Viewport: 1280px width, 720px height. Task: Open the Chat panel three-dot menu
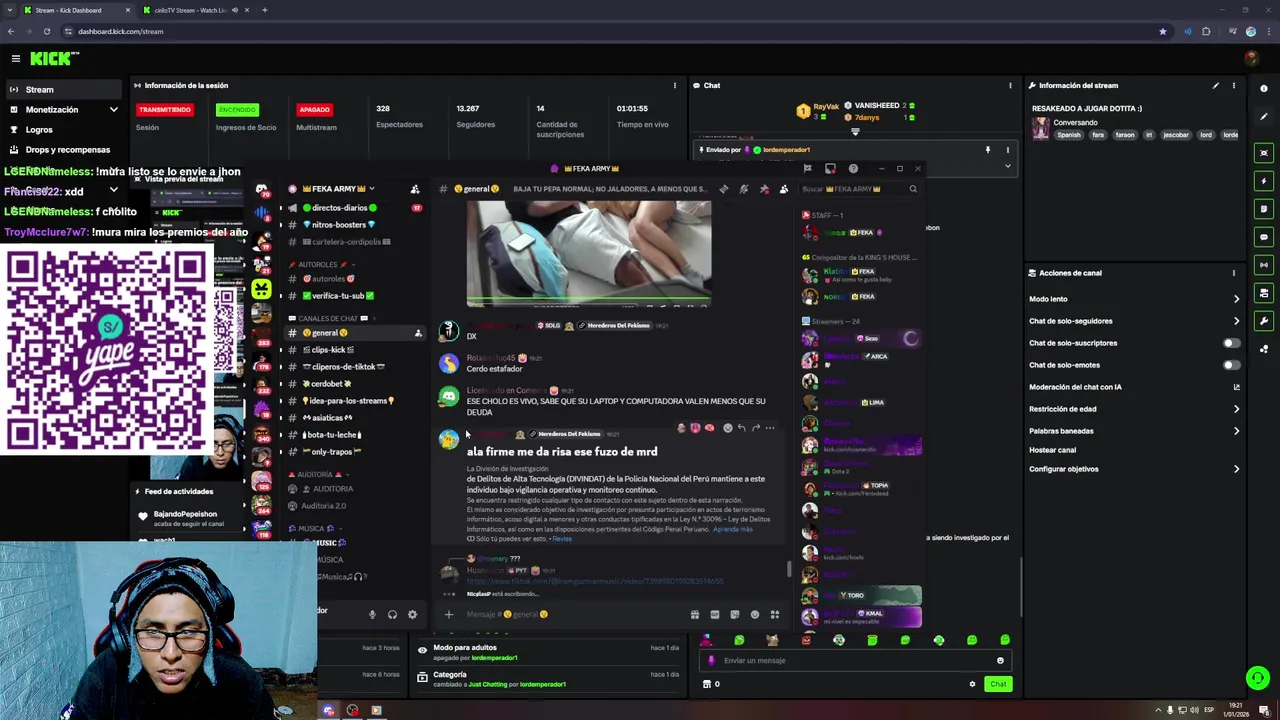tap(1010, 85)
